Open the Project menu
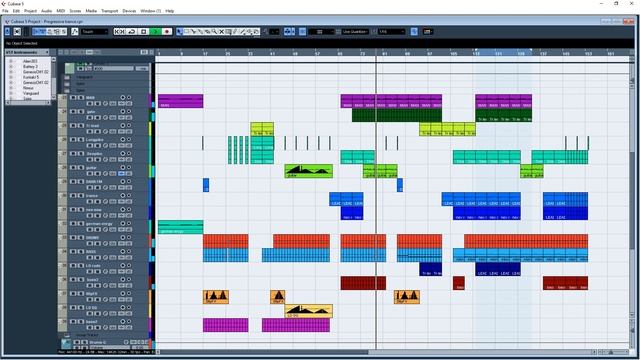The image size is (640, 360). click(x=31, y=11)
